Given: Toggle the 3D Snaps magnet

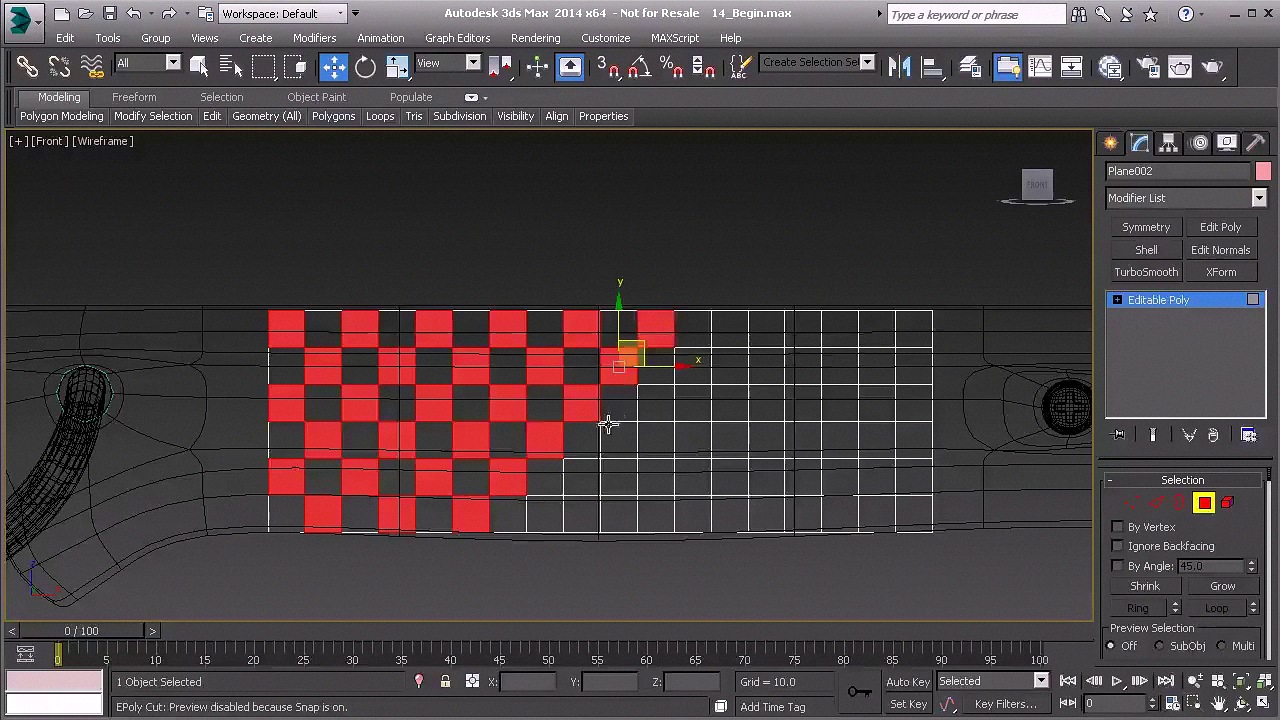Looking at the screenshot, I should [608, 67].
